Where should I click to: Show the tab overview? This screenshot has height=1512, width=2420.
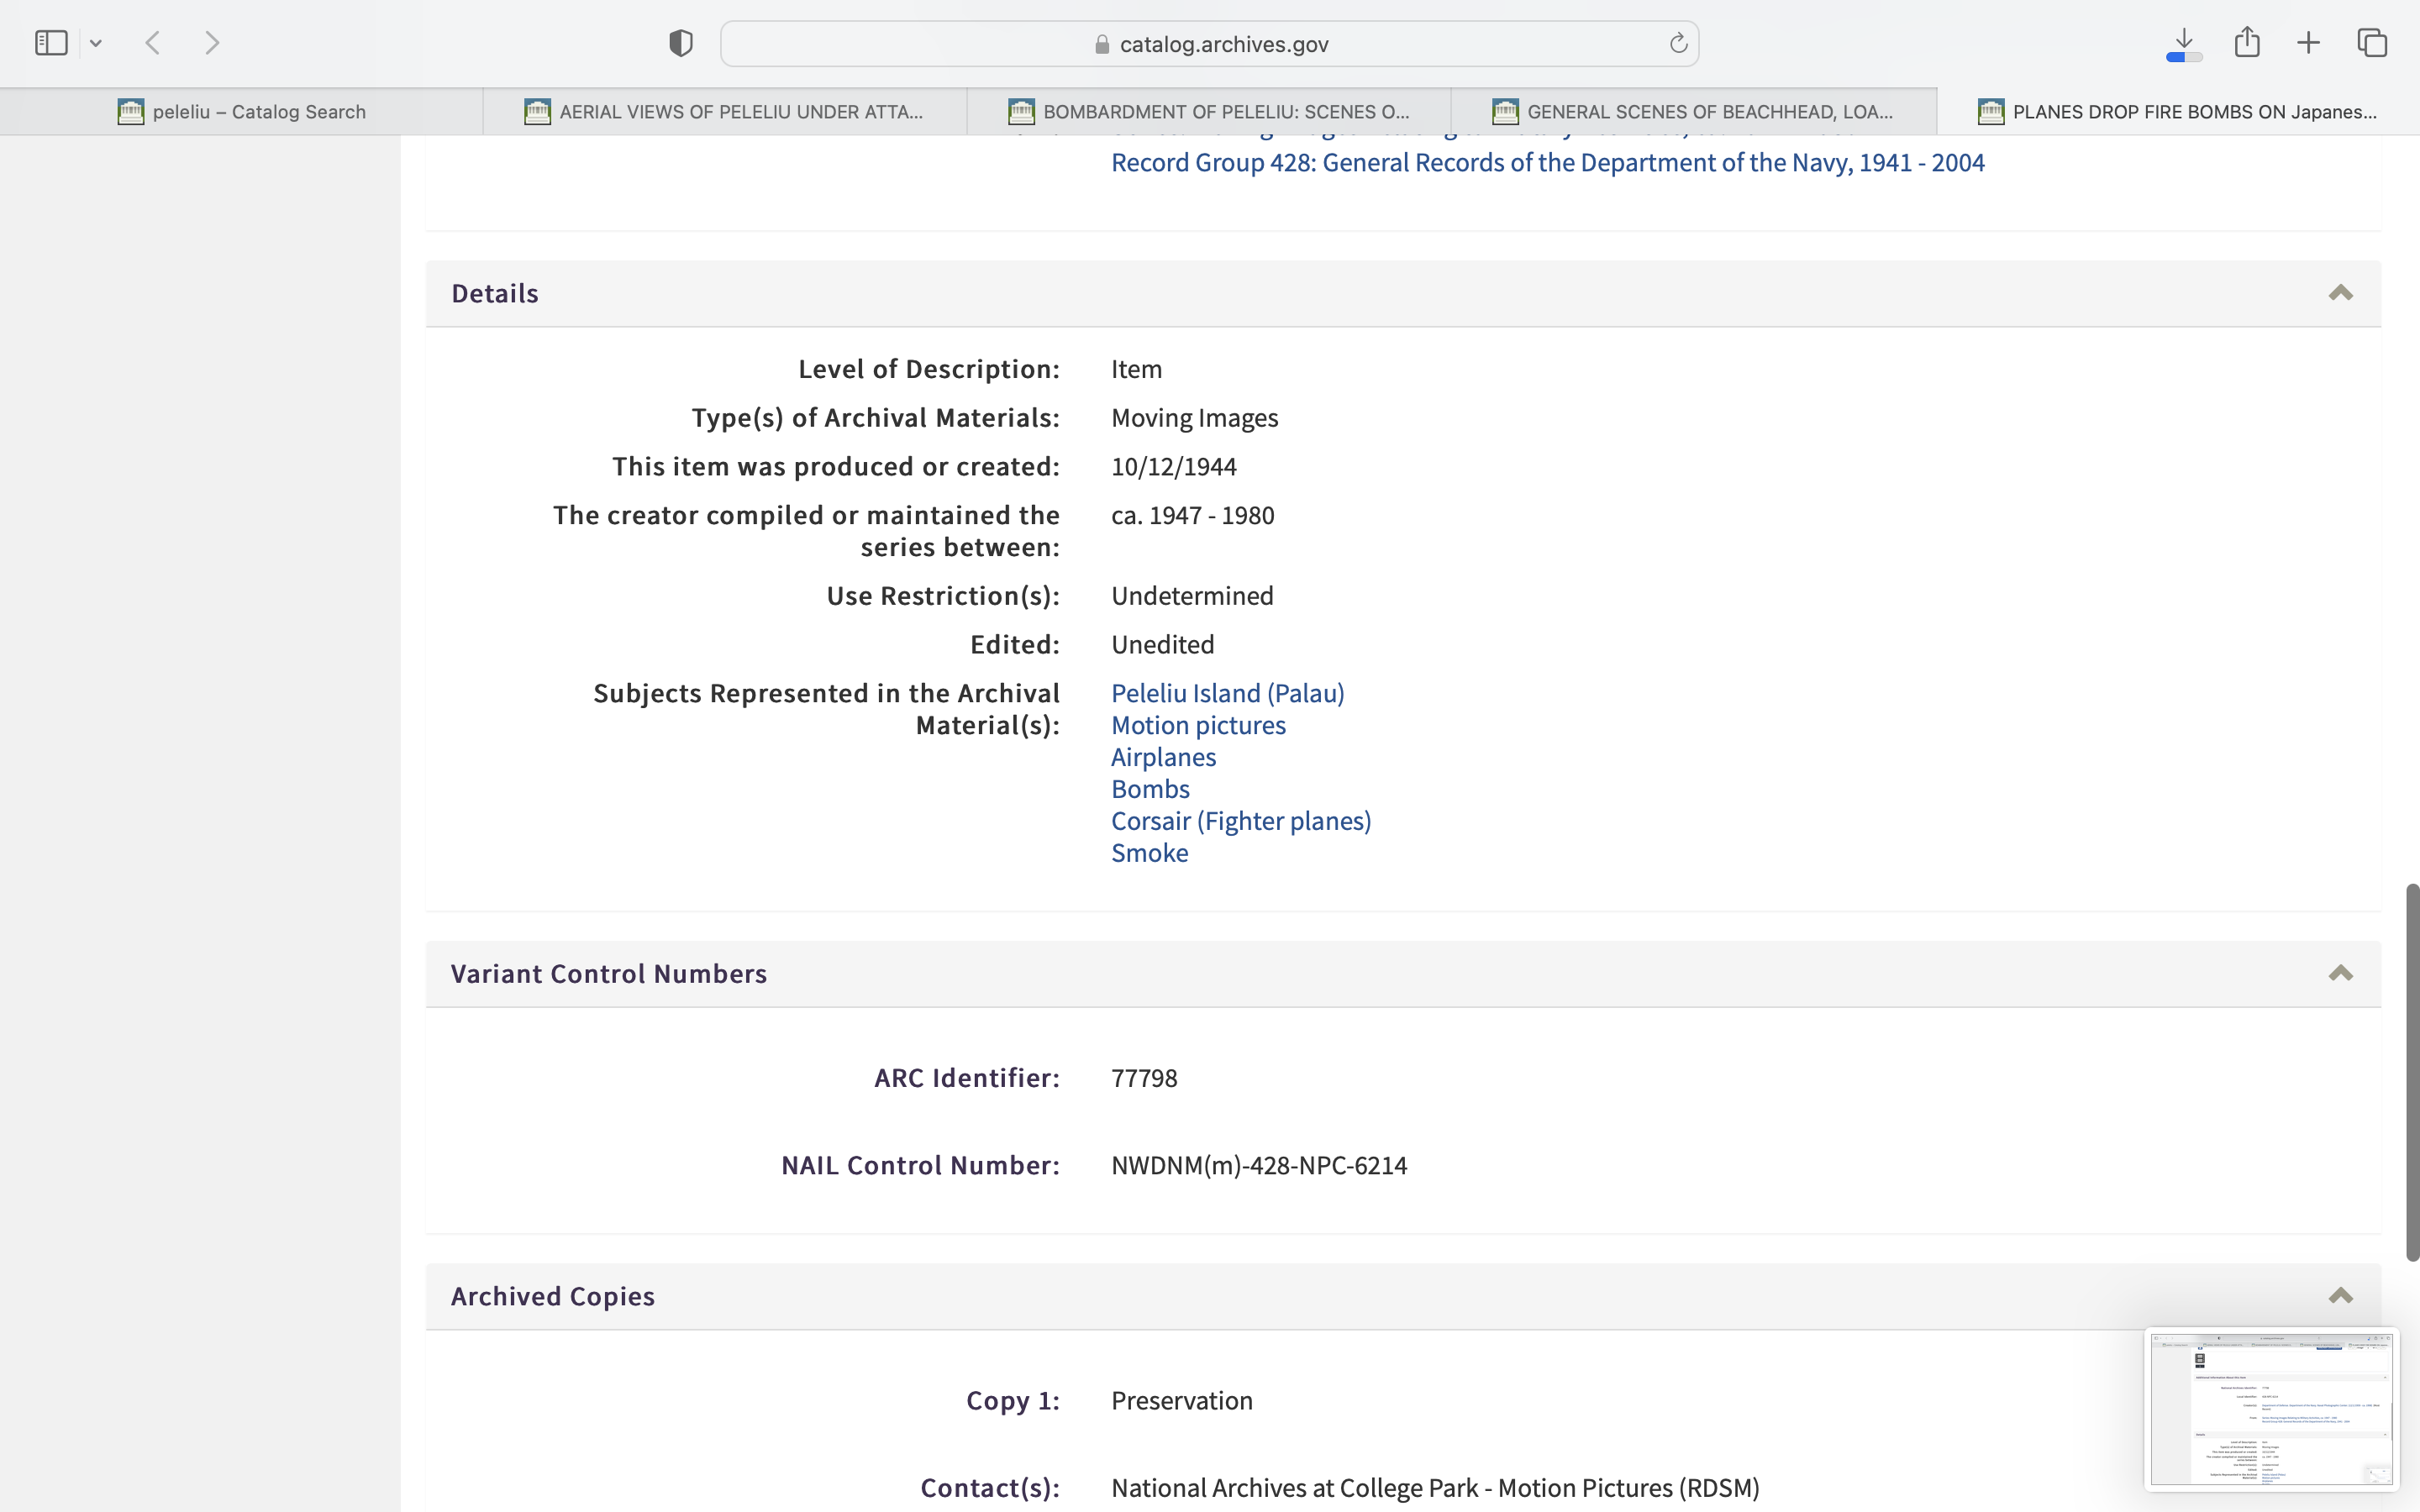coord(2372,43)
